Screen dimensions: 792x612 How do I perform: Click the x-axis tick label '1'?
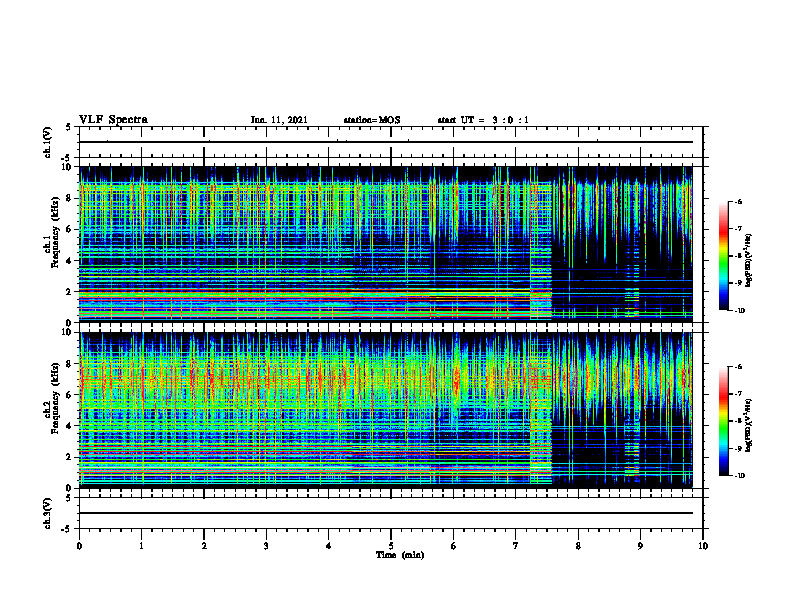click(141, 546)
